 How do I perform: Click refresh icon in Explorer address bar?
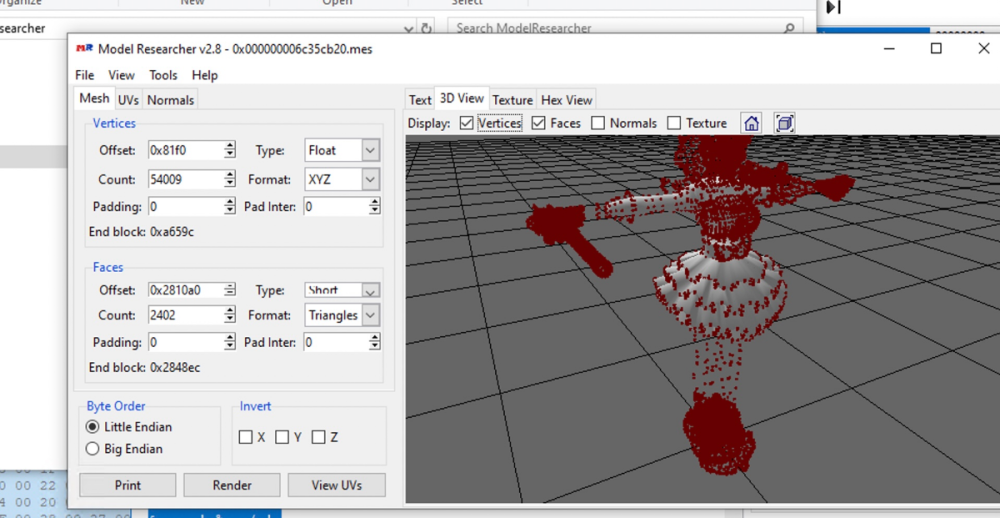(426, 29)
